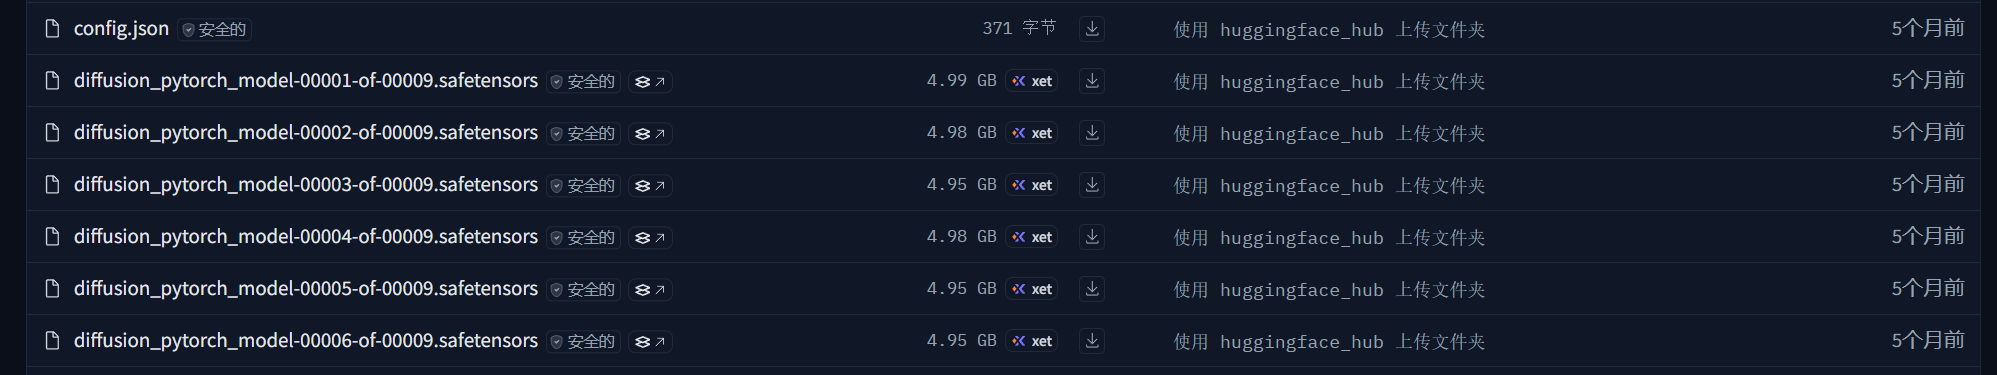Click download icon for model-00006-of-00009 file
The width and height of the screenshot is (1997, 375).
tap(1092, 341)
